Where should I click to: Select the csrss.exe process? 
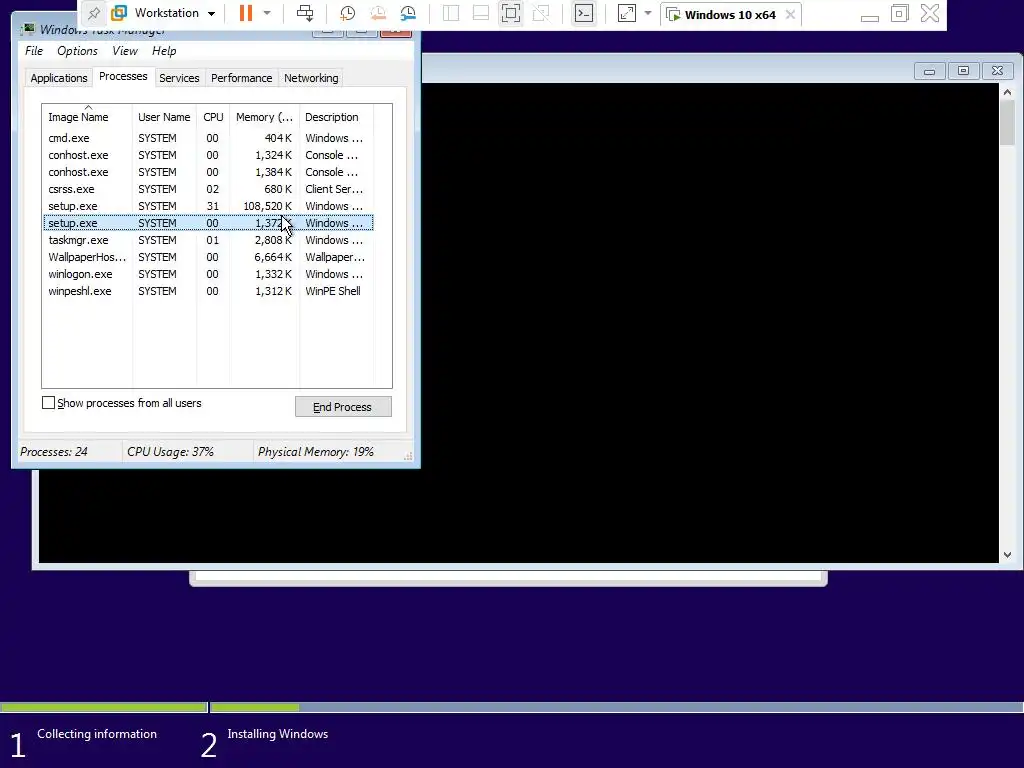[208, 189]
